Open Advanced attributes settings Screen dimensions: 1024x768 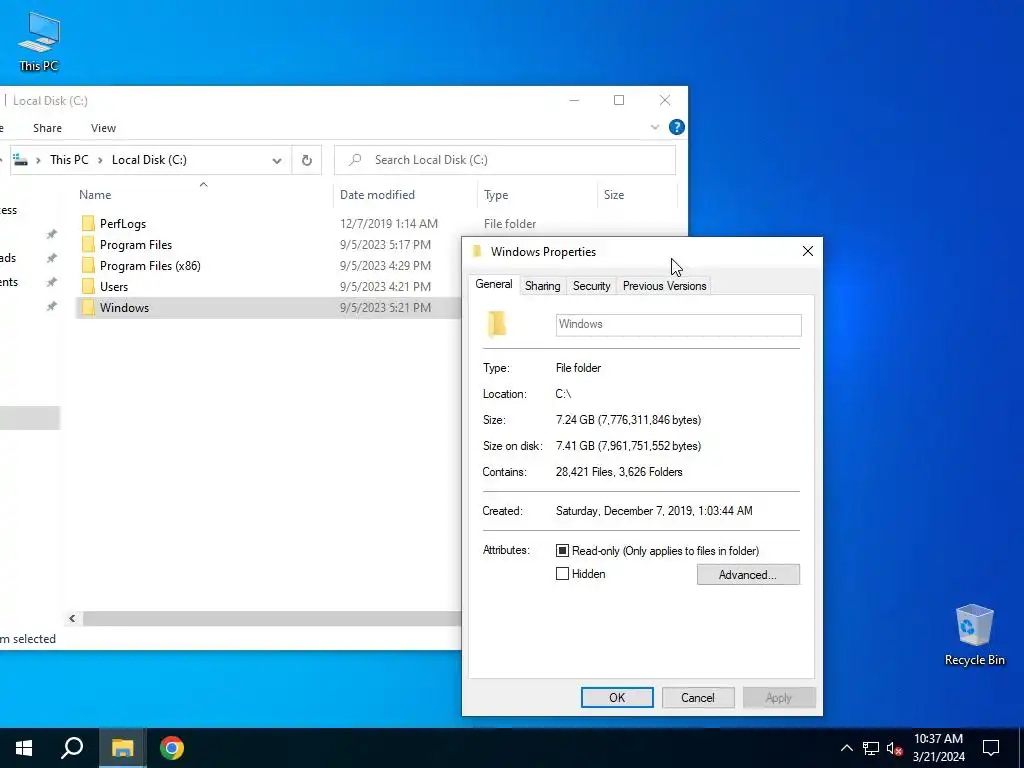tap(748, 575)
